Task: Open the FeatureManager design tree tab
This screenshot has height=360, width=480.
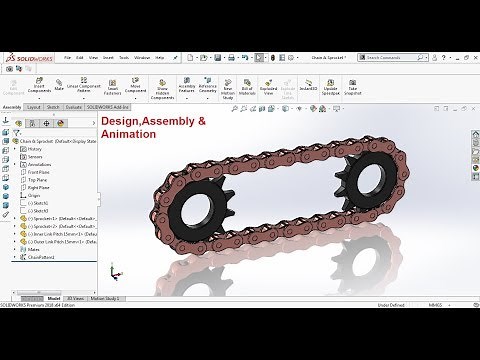Action: pyautogui.click(x=18, y=123)
